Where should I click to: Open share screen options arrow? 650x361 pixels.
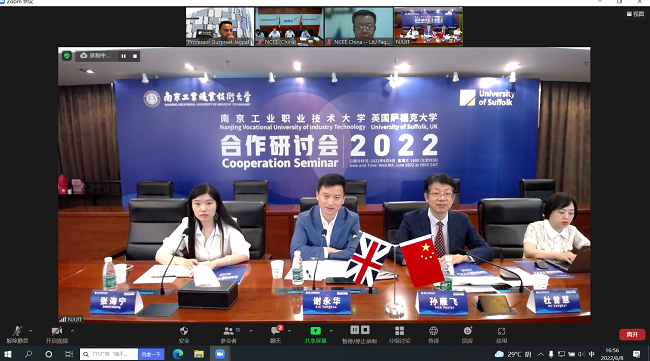(x=331, y=331)
